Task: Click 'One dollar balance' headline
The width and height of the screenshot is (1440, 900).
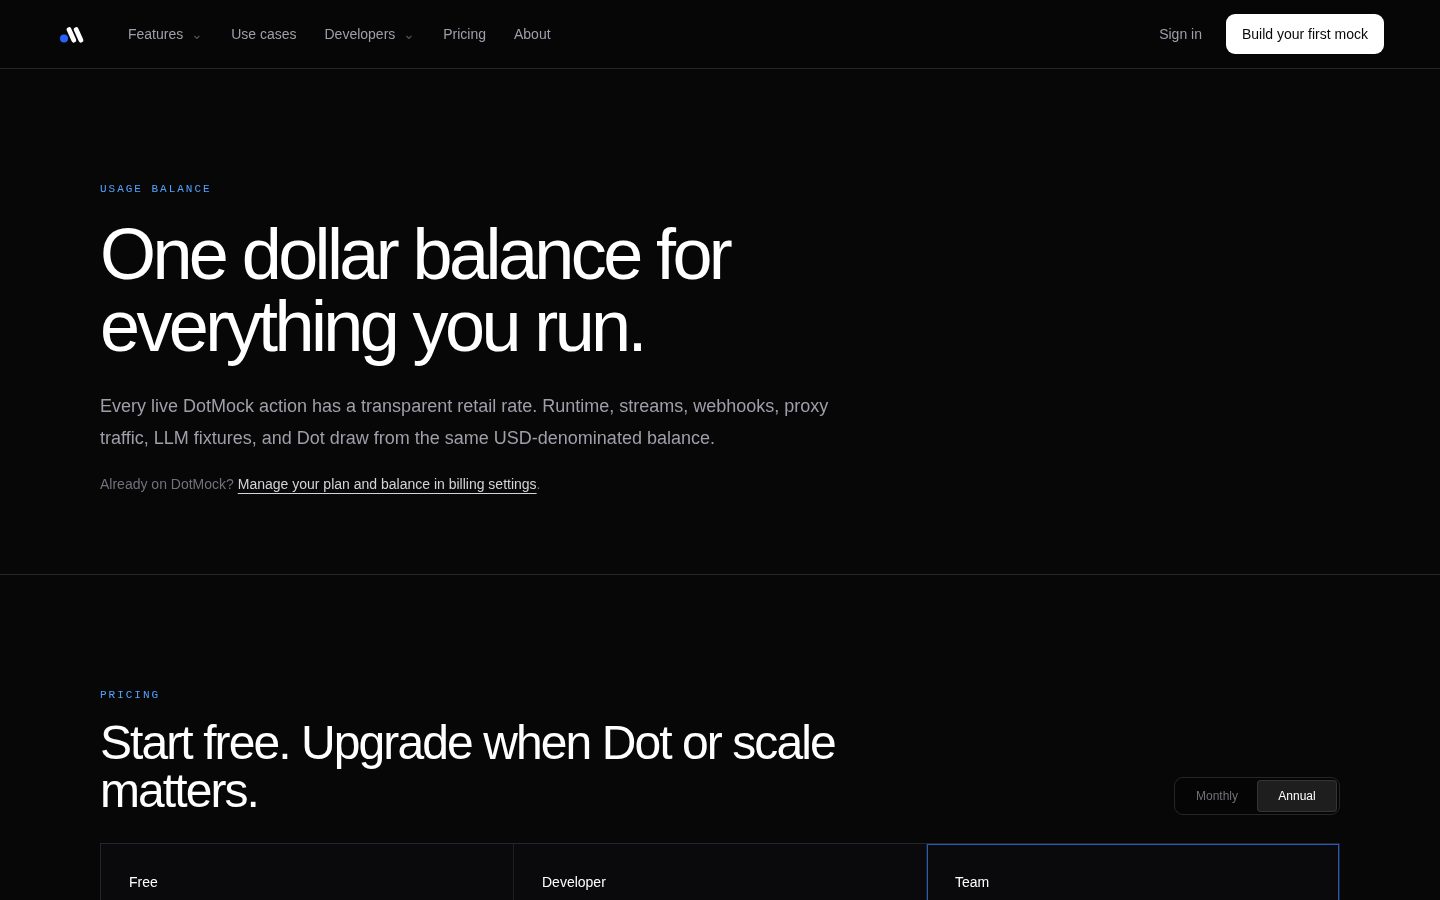Action: click(x=416, y=291)
